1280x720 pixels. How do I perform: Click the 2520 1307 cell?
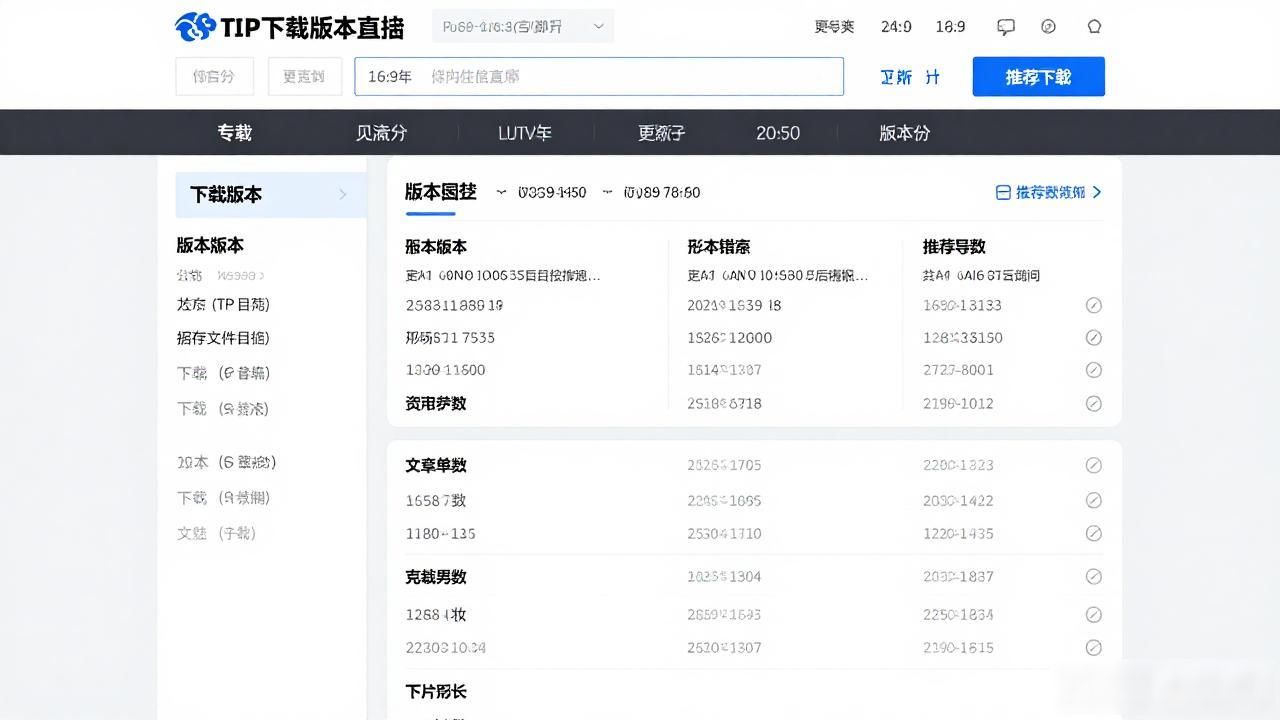(x=724, y=647)
